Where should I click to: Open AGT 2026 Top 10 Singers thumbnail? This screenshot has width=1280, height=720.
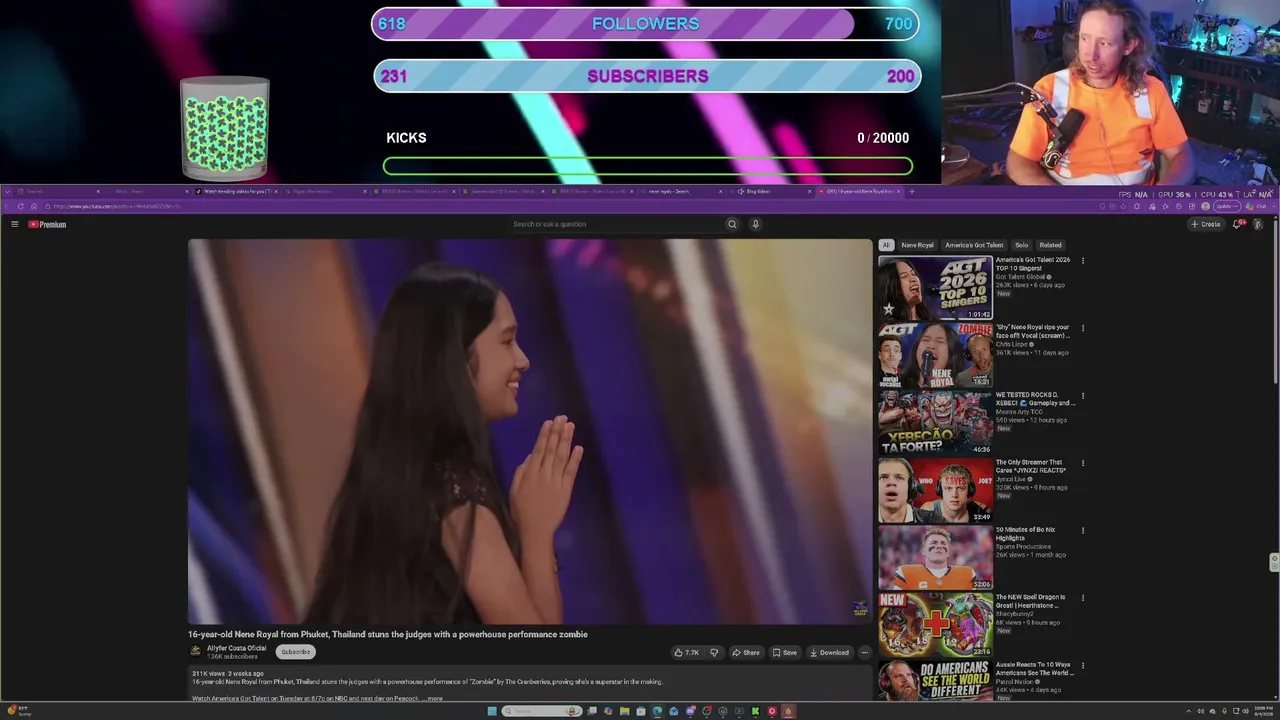pyautogui.click(x=935, y=288)
